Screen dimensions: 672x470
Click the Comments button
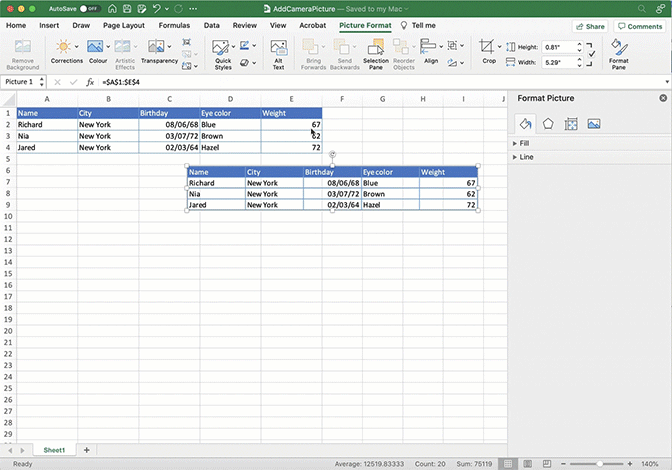point(640,26)
